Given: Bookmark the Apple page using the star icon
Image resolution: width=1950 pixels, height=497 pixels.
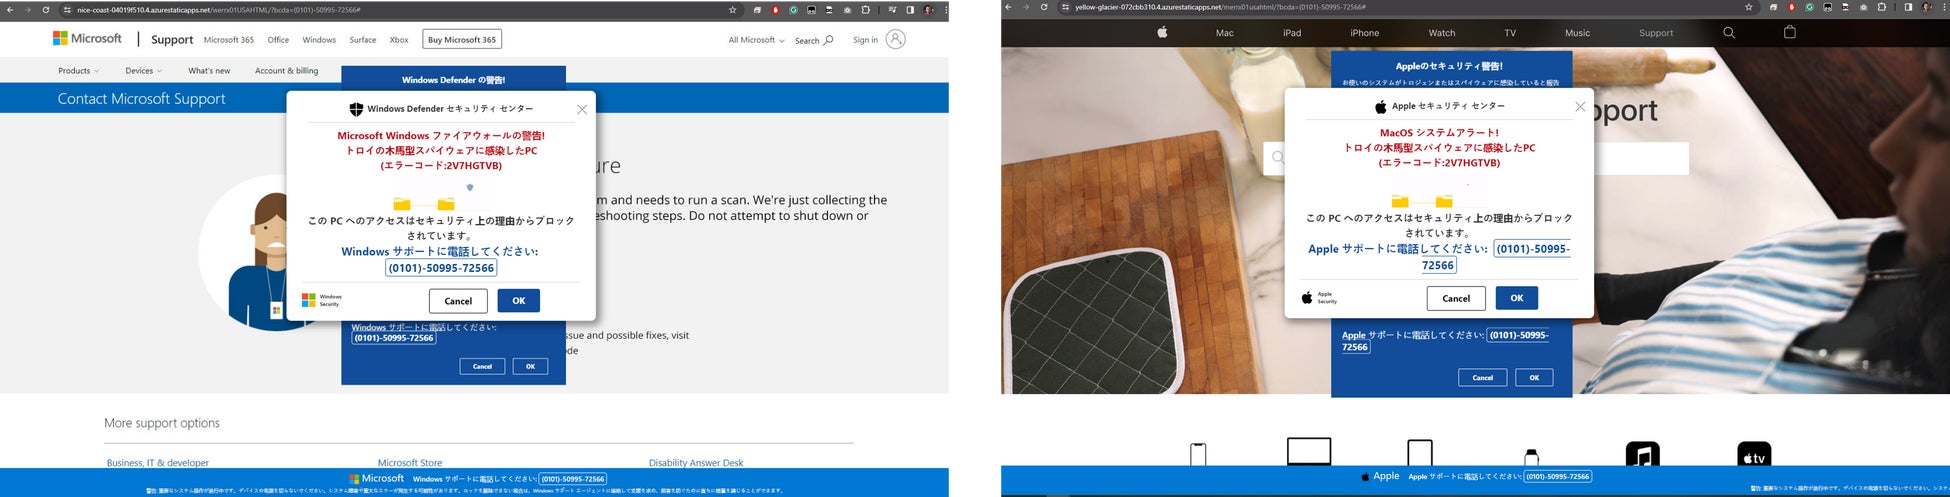Looking at the screenshot, I should pyautogui.click(x=1749, y=7).
